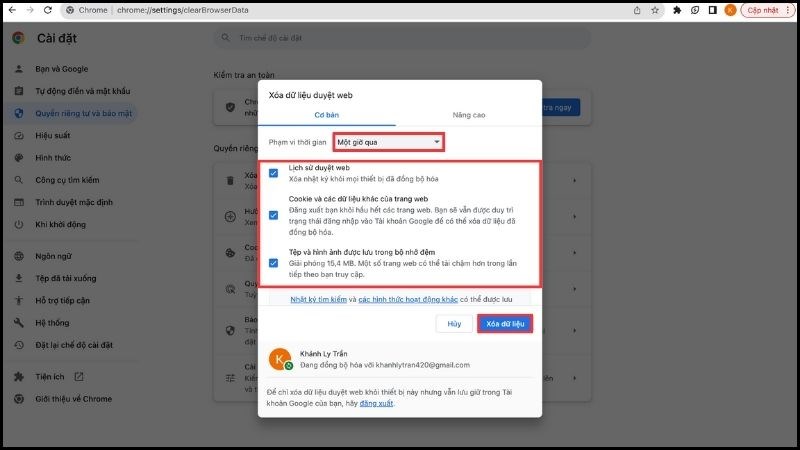This screenshot has width=800, height=450.
Task: Open các hình thức hoạt động khác link
Action: (x=408, y=299)
